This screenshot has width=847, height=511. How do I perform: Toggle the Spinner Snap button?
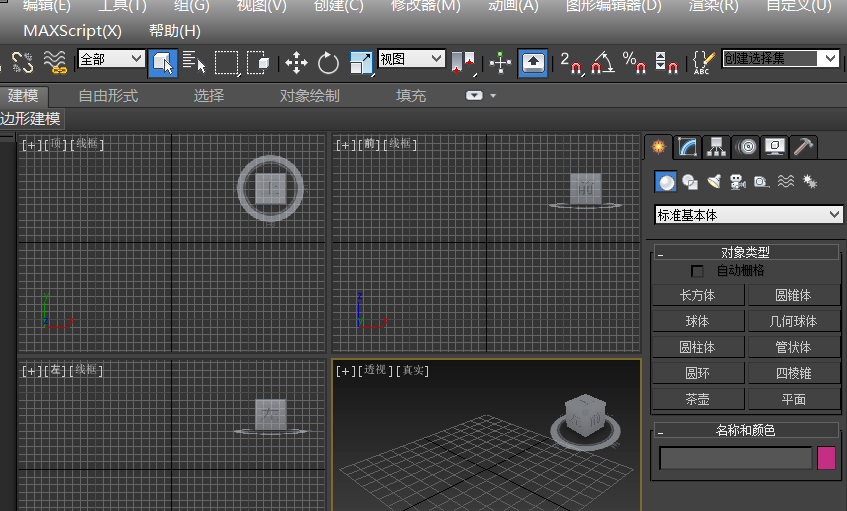pos(666,63)
